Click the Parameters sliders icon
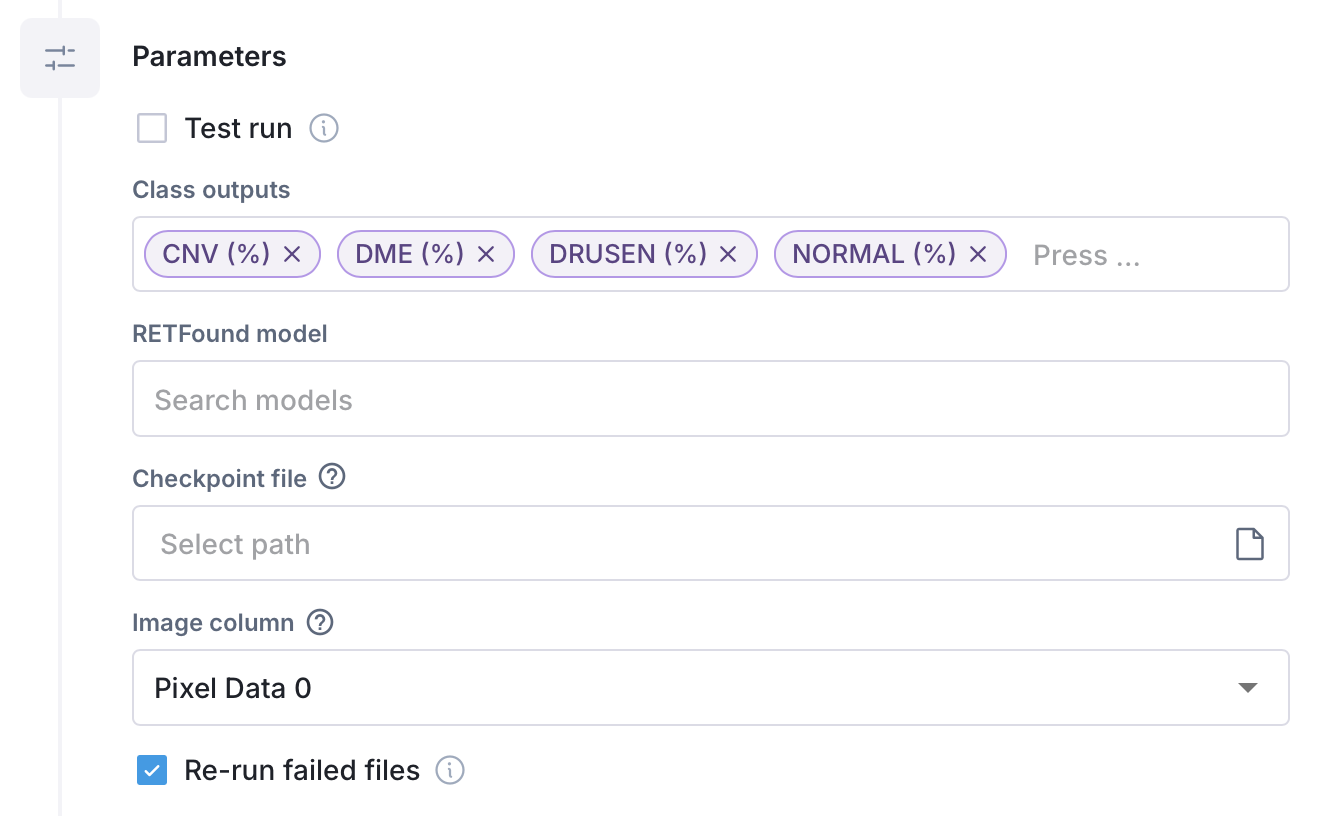 60,58
